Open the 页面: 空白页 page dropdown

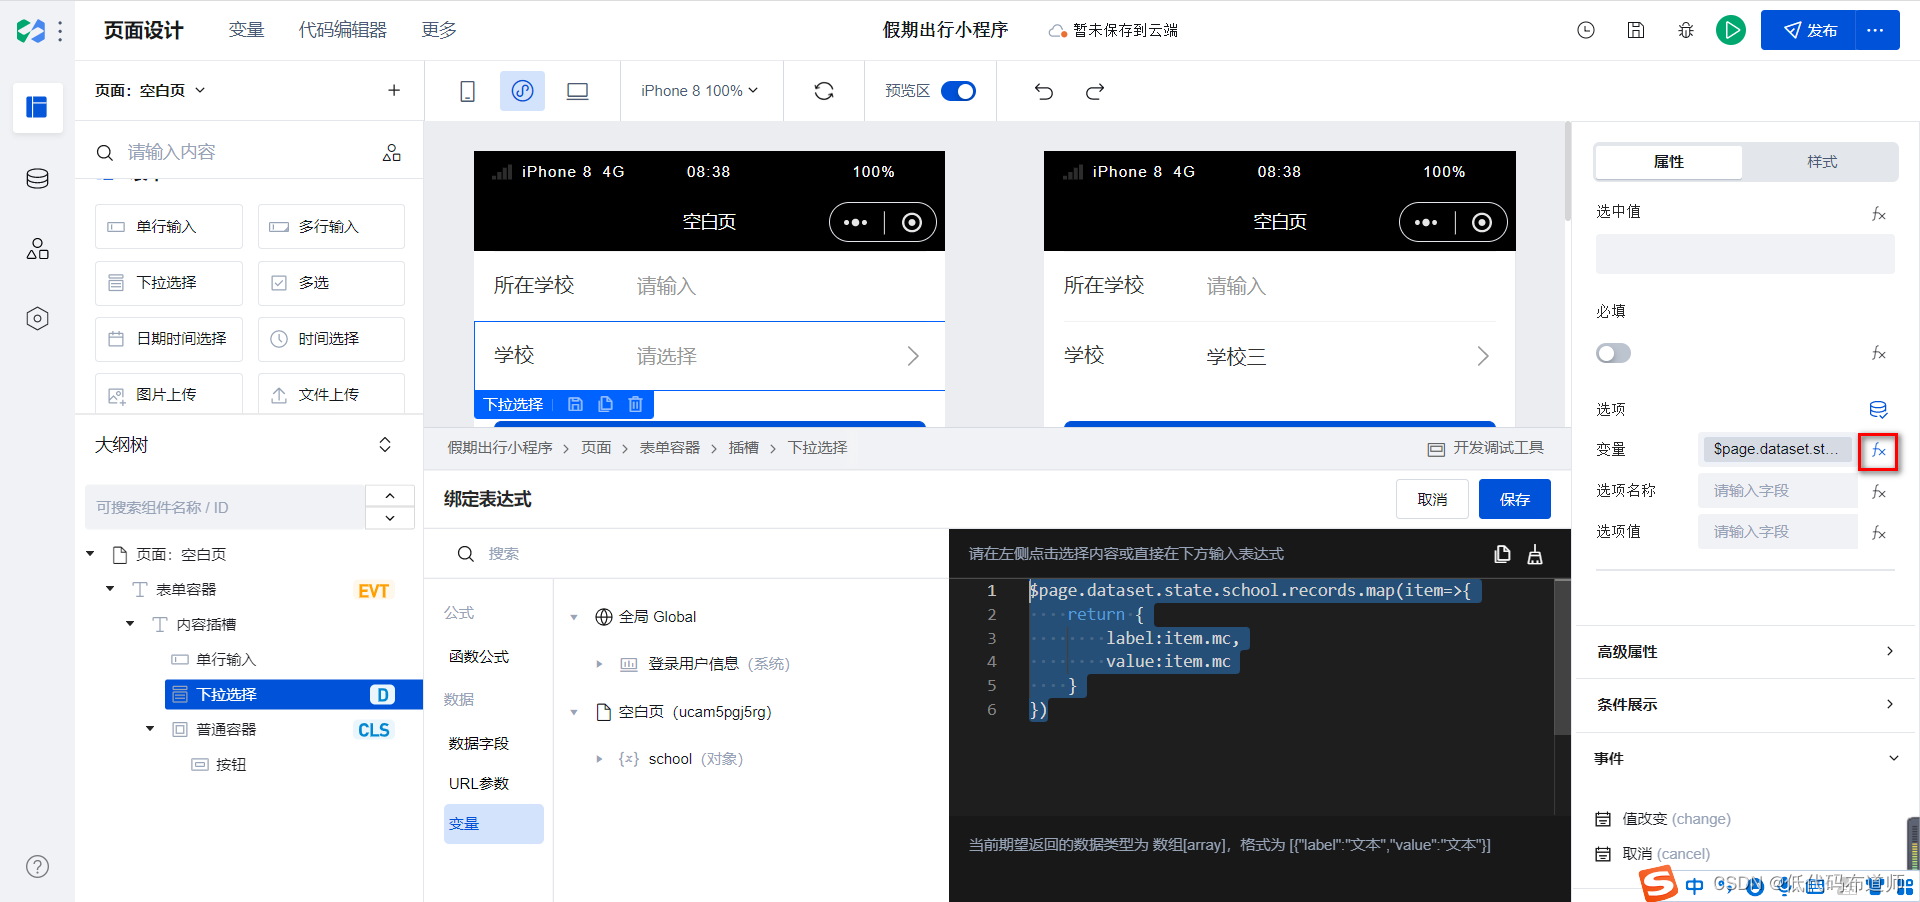click(x=150, y=90)
